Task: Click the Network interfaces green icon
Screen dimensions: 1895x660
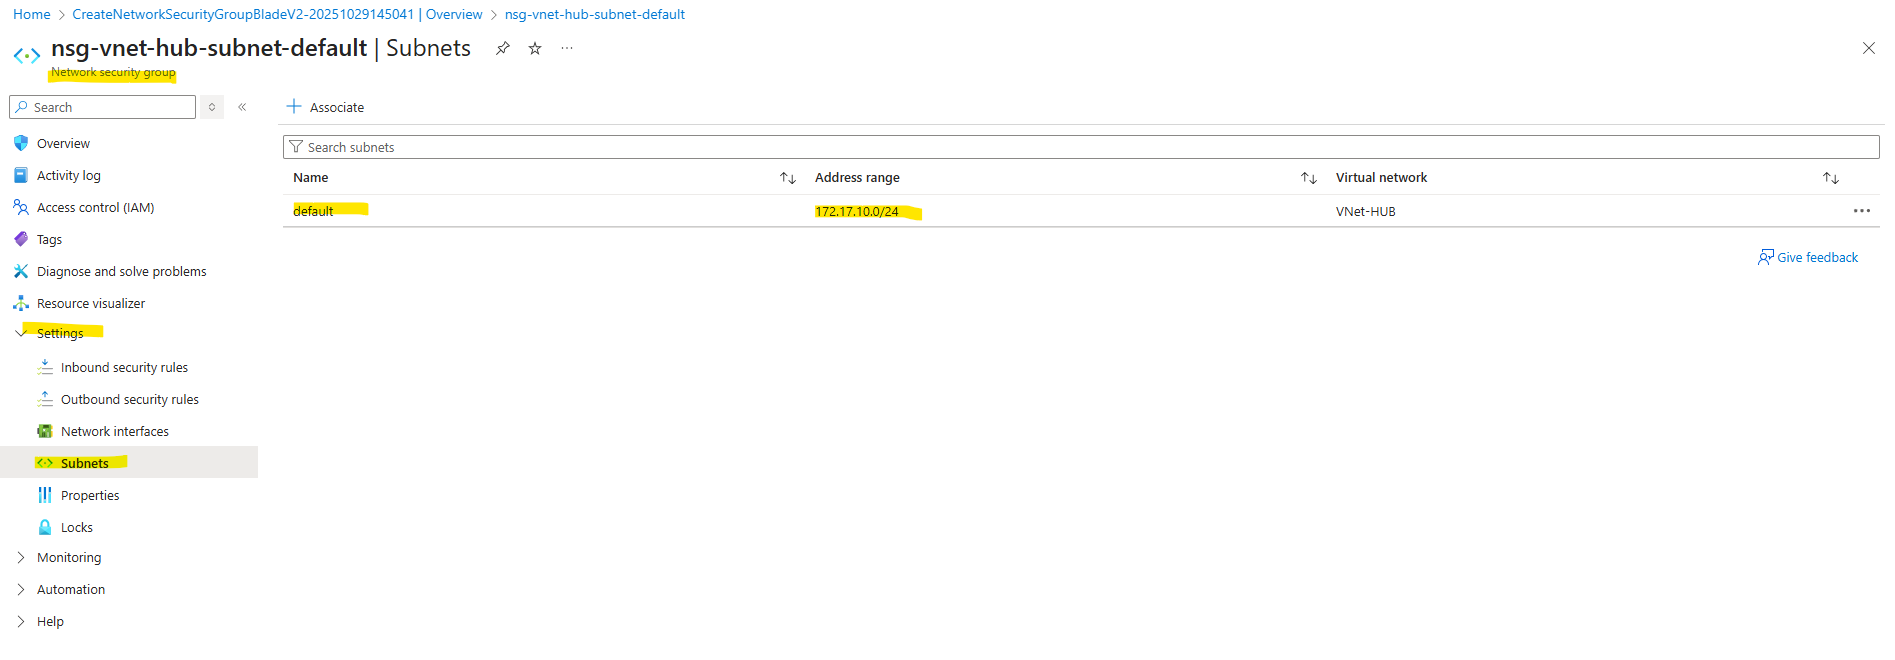Action: [45, 432]
